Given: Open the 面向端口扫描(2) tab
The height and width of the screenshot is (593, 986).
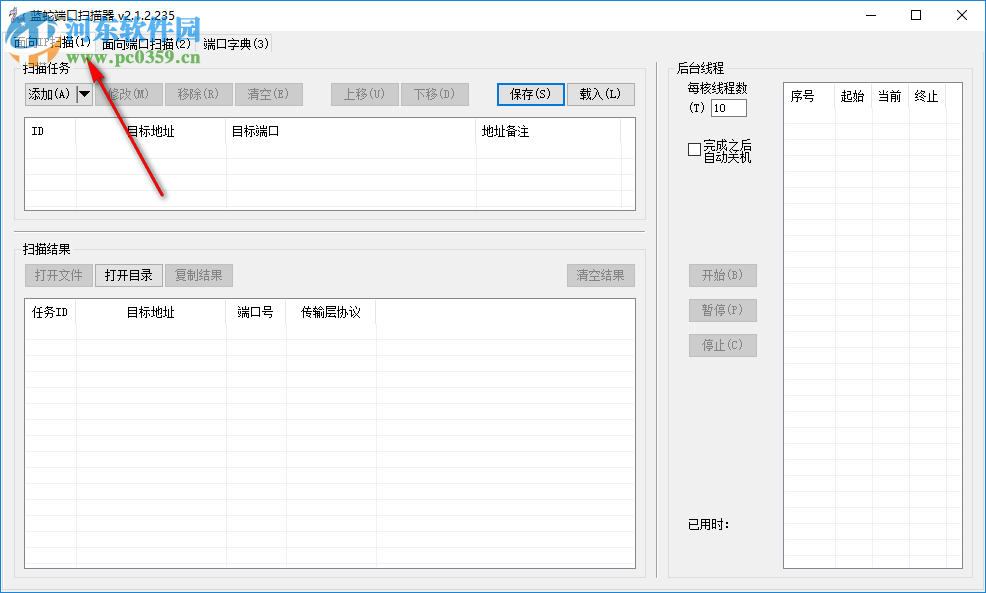Looking at the screenshot, I should tap(146, 44).
